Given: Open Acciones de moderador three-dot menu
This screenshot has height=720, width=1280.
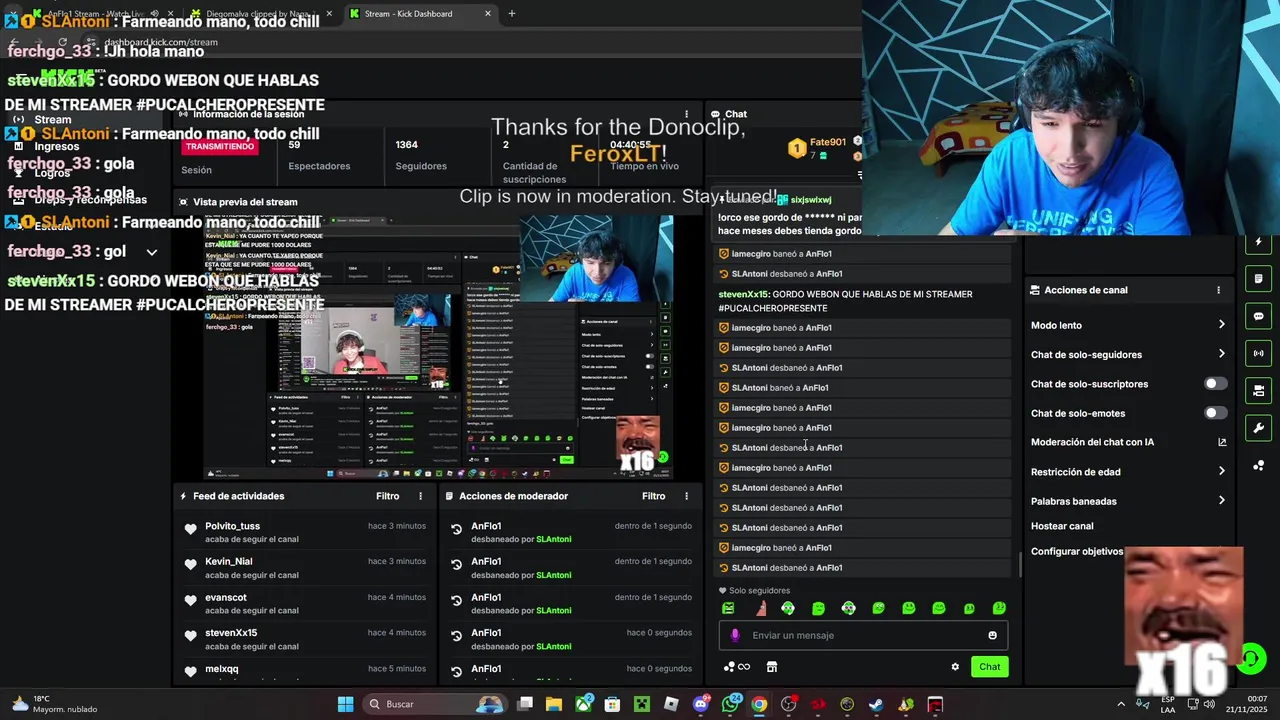Looking at the screenshot, I should (686, 496).
